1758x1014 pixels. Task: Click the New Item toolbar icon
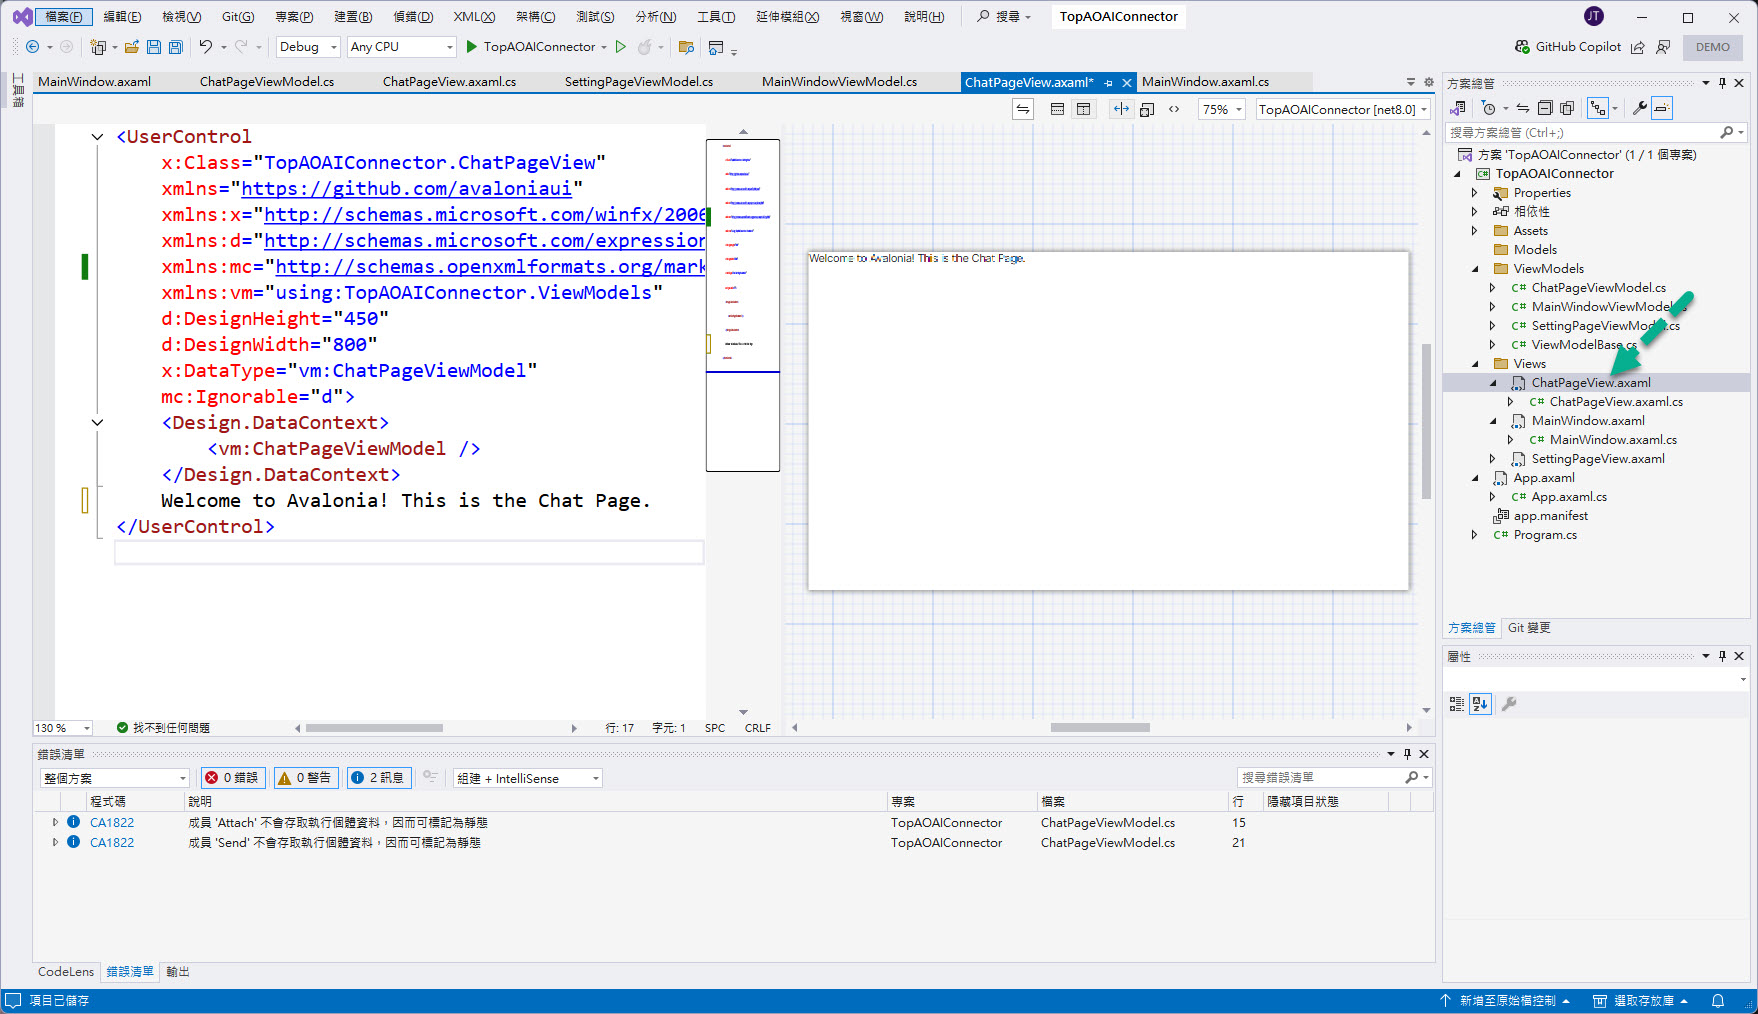(x=98, y=47)
